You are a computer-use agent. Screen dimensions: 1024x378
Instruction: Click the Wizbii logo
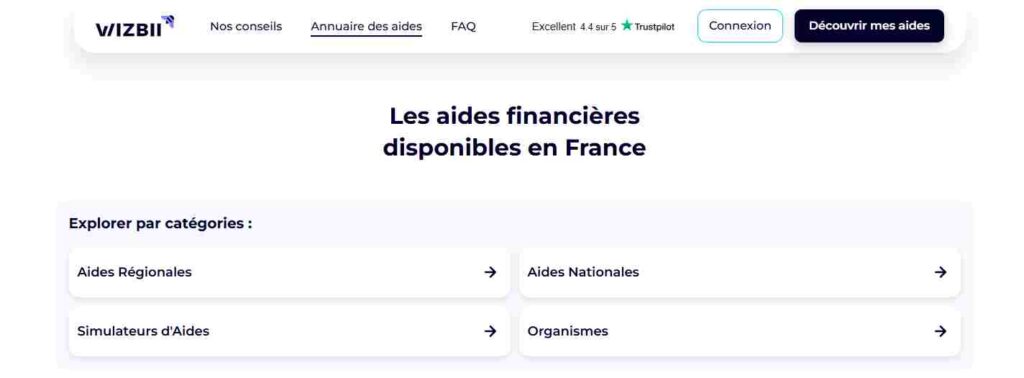coord(135,27)
